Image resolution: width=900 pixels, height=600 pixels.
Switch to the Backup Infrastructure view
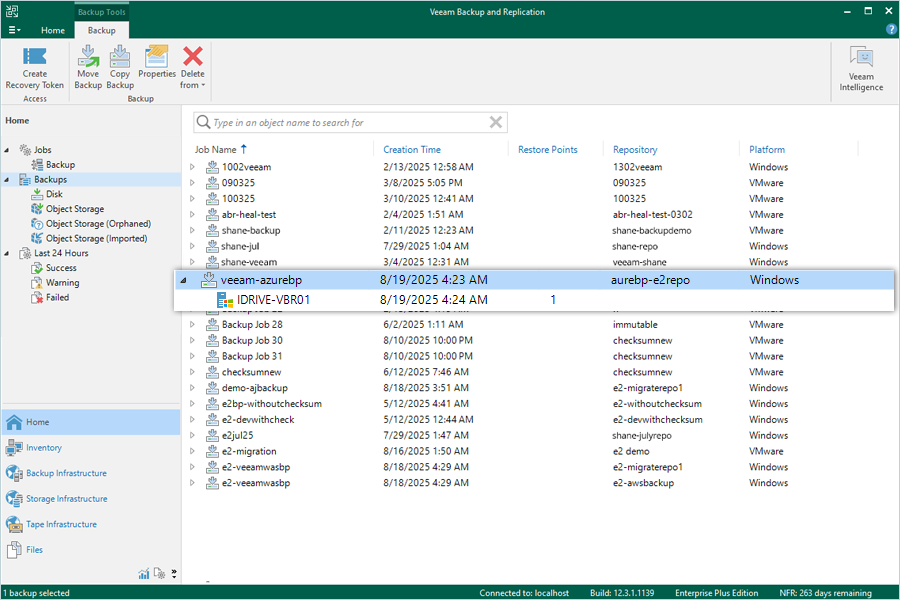click(91, 473)
